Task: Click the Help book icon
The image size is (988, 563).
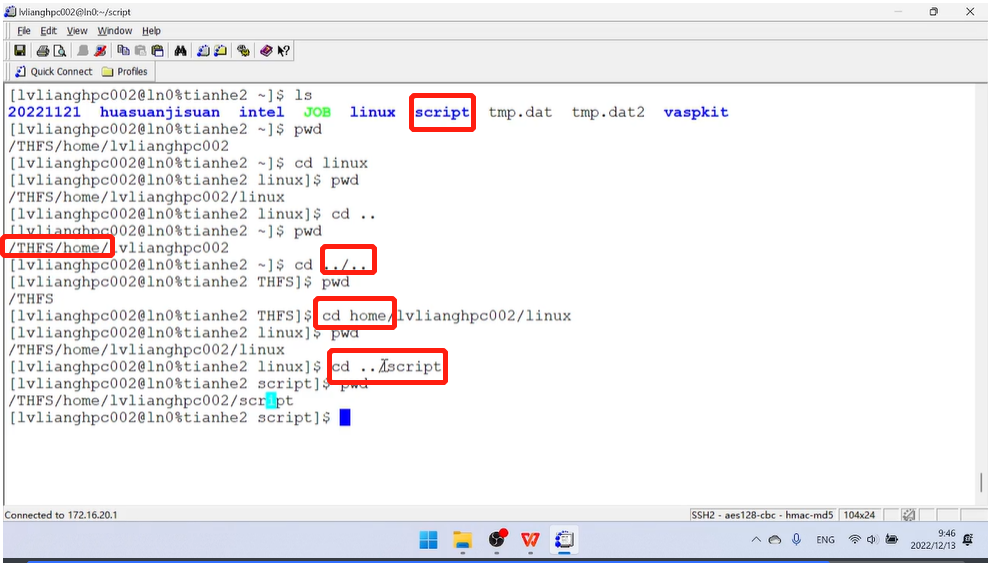Action: click(x=266, y=50)
